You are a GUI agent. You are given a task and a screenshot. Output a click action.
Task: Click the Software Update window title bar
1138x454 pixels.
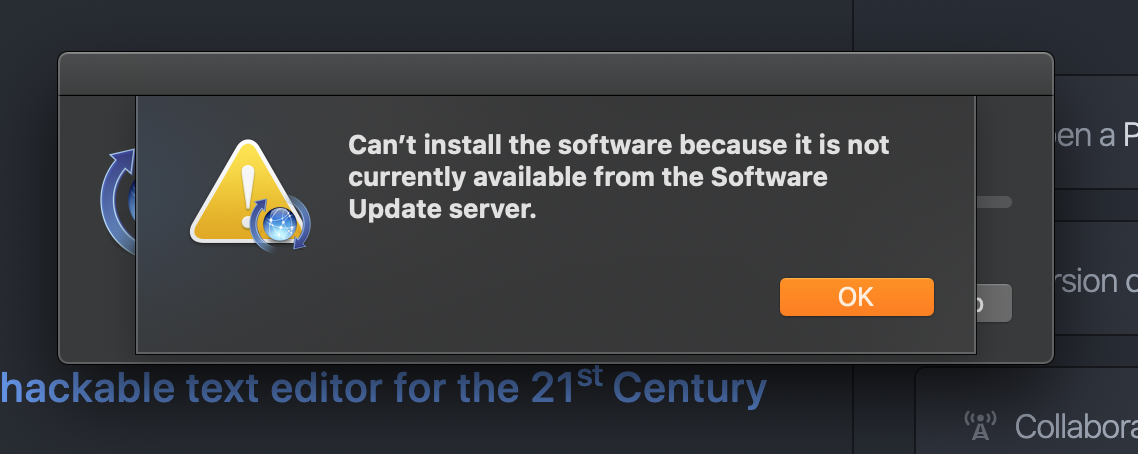555,74
